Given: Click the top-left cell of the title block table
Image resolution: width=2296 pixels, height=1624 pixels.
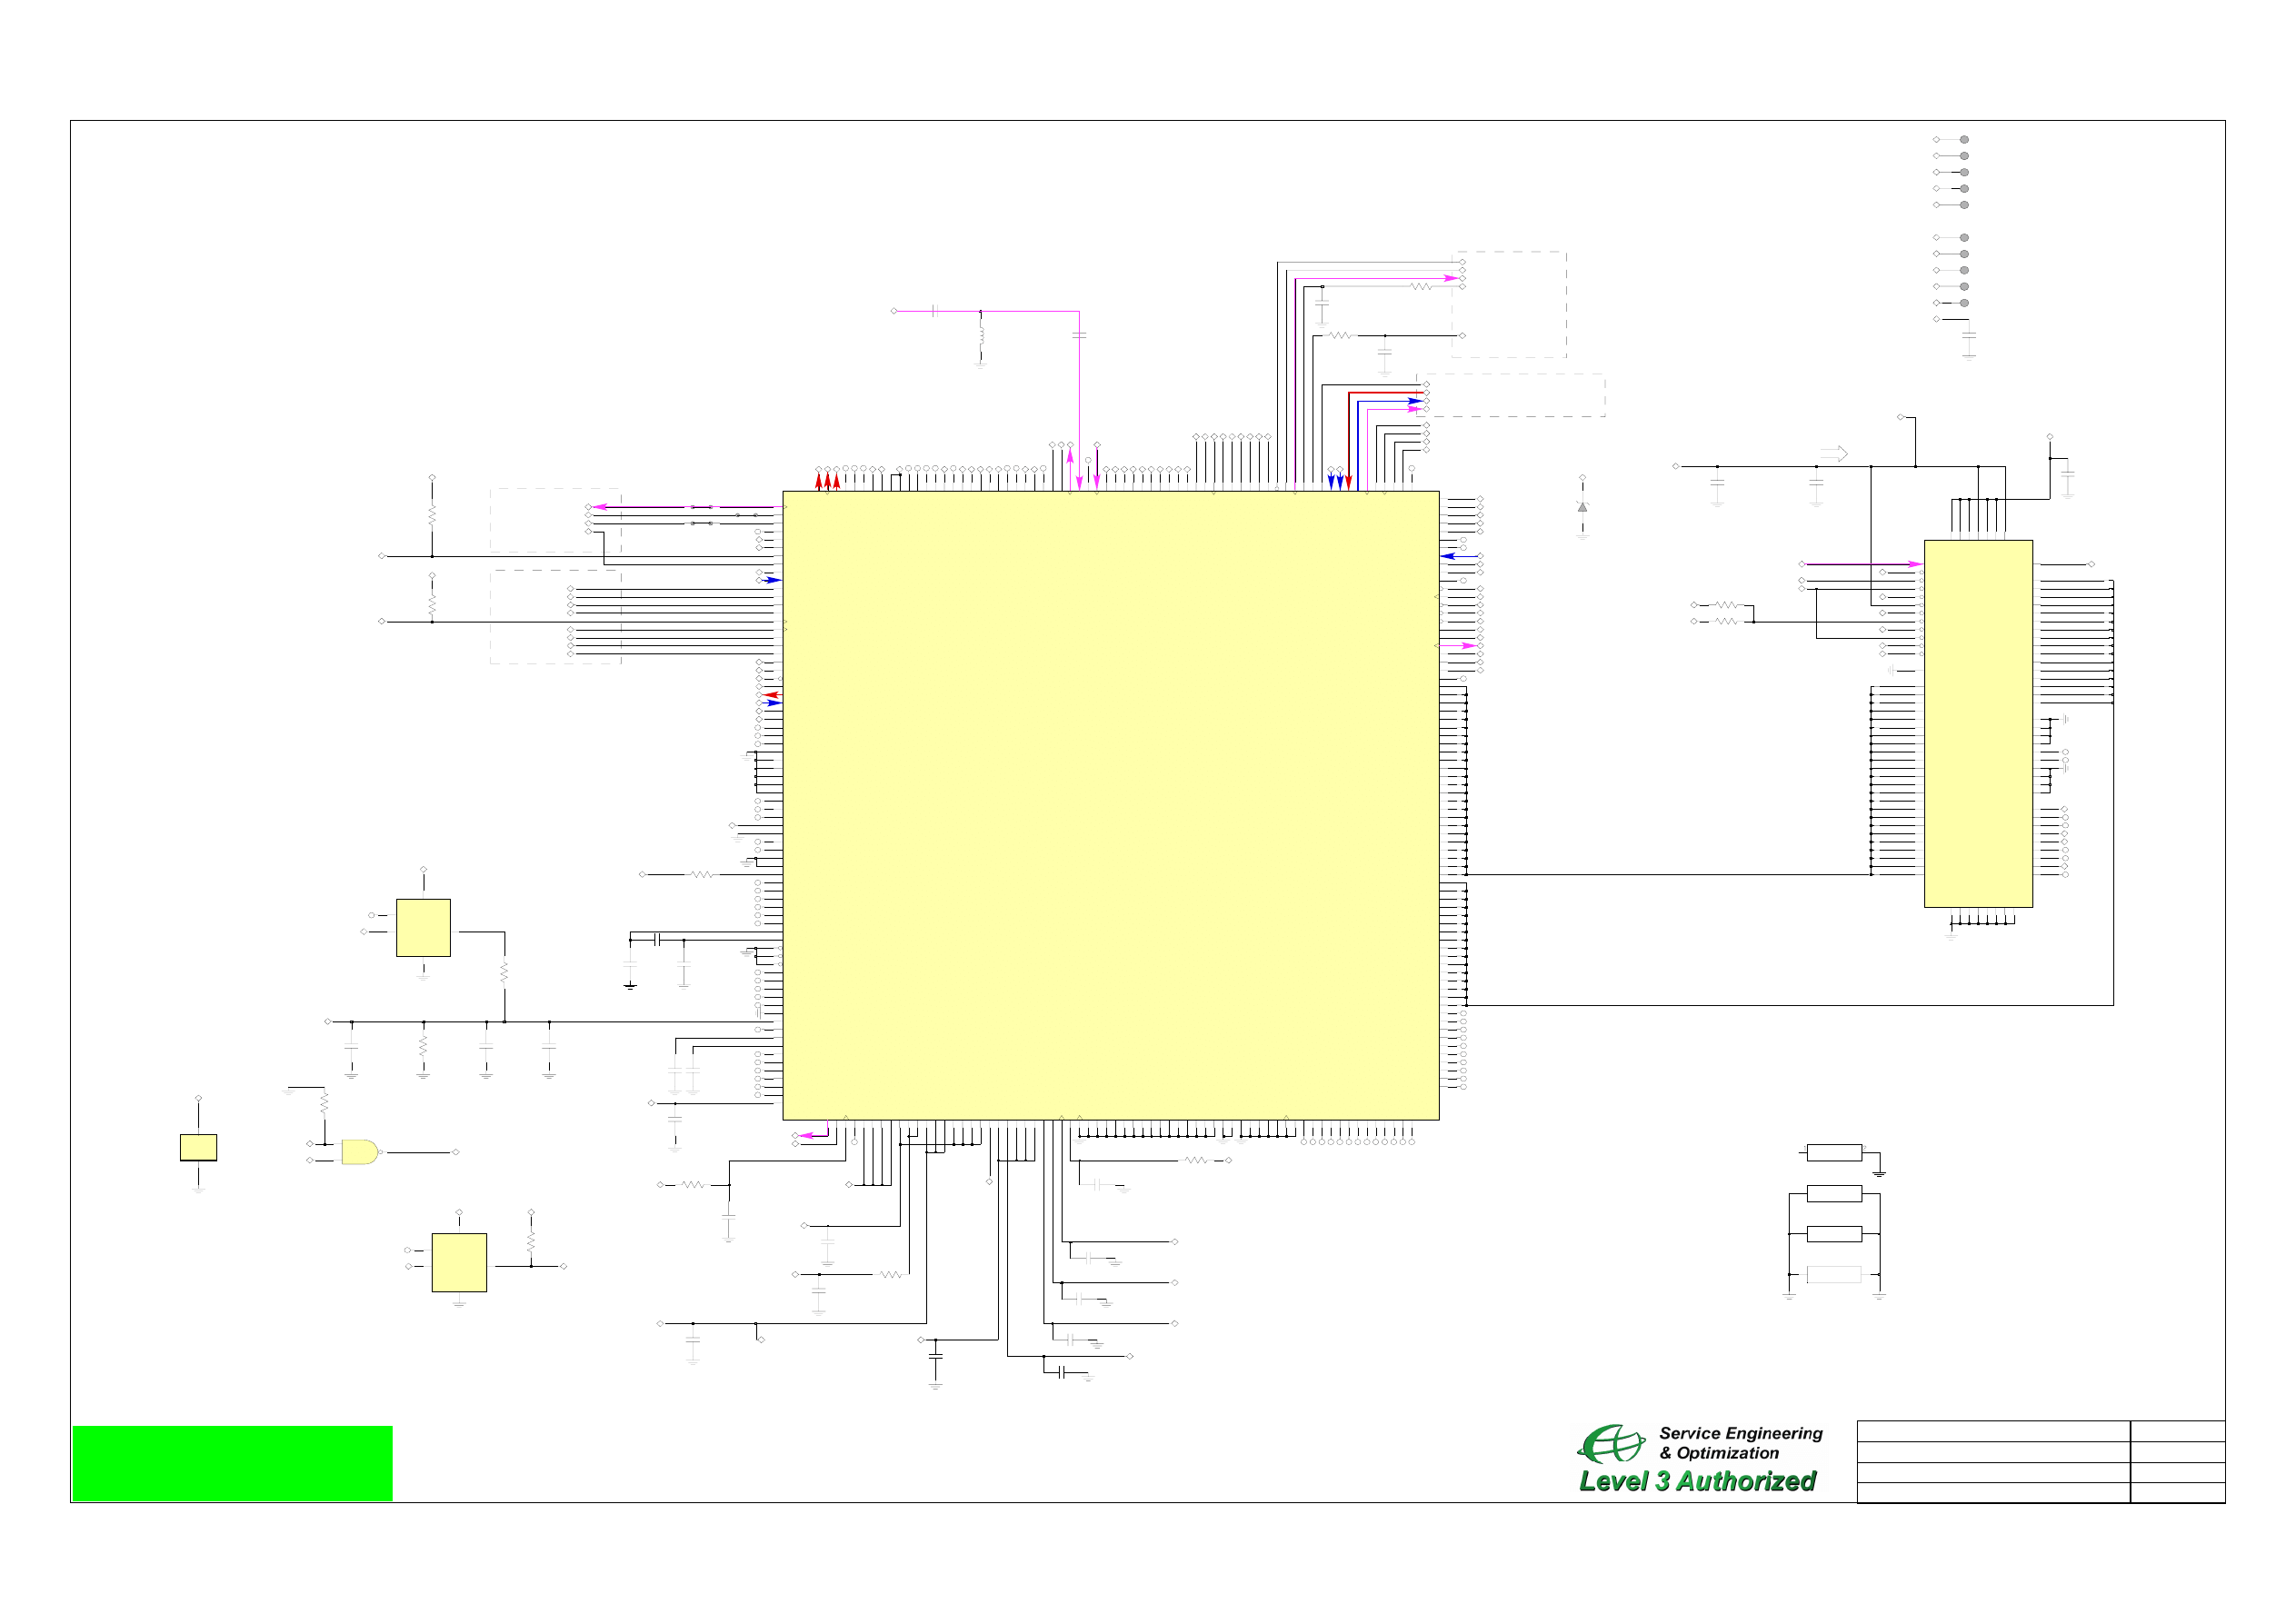Looking at the screenshot, I should click(1992, 1430).
